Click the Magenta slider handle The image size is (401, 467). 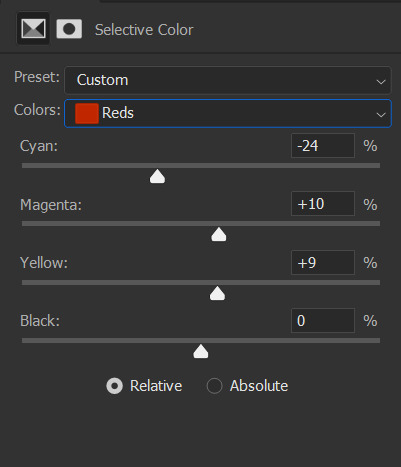[219, 234]
